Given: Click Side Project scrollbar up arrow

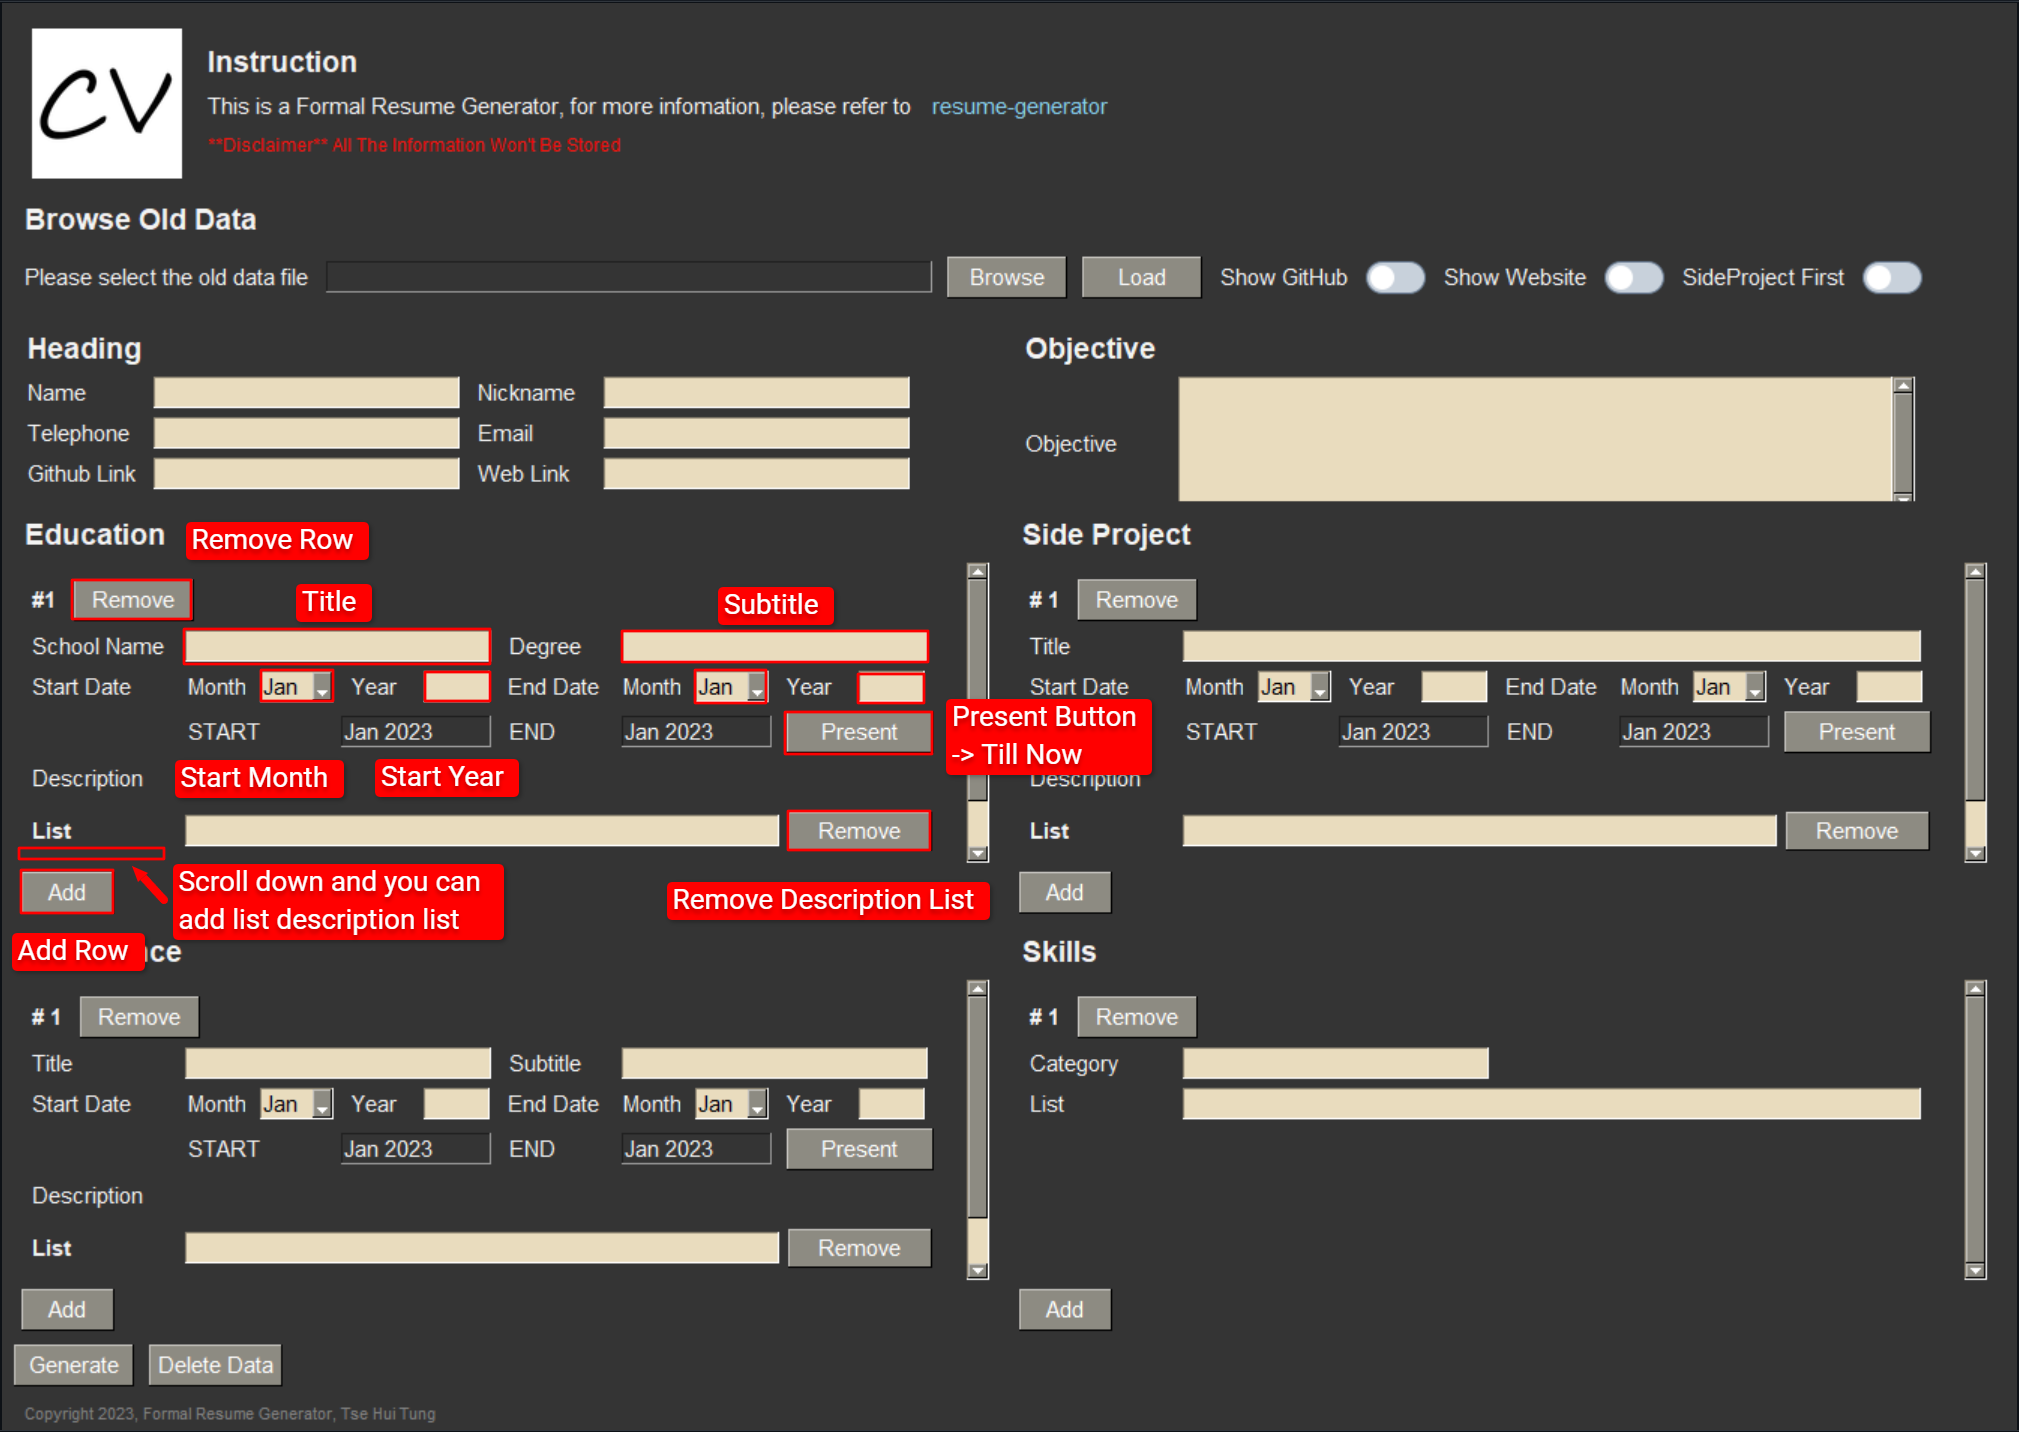Looking at the screenshot, I should tap(1974, 572).
